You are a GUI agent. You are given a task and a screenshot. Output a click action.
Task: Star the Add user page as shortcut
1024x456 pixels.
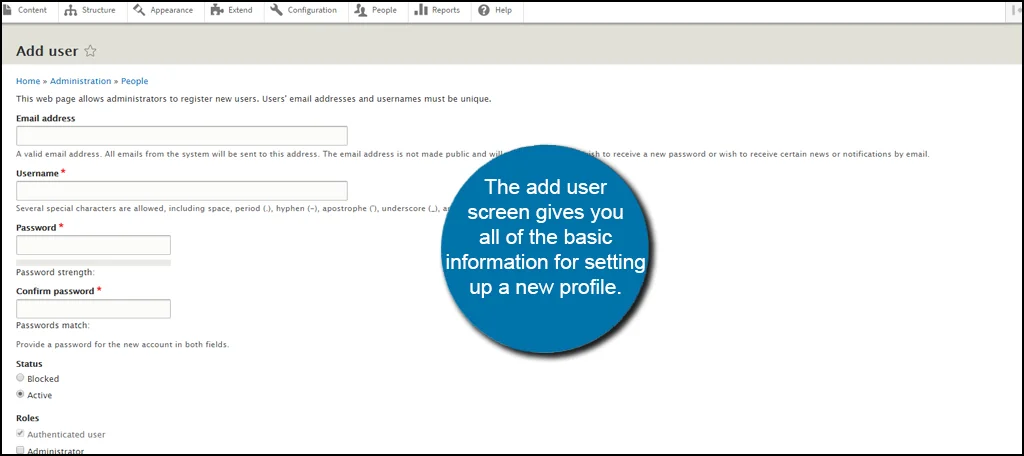(x=91, y=51)
